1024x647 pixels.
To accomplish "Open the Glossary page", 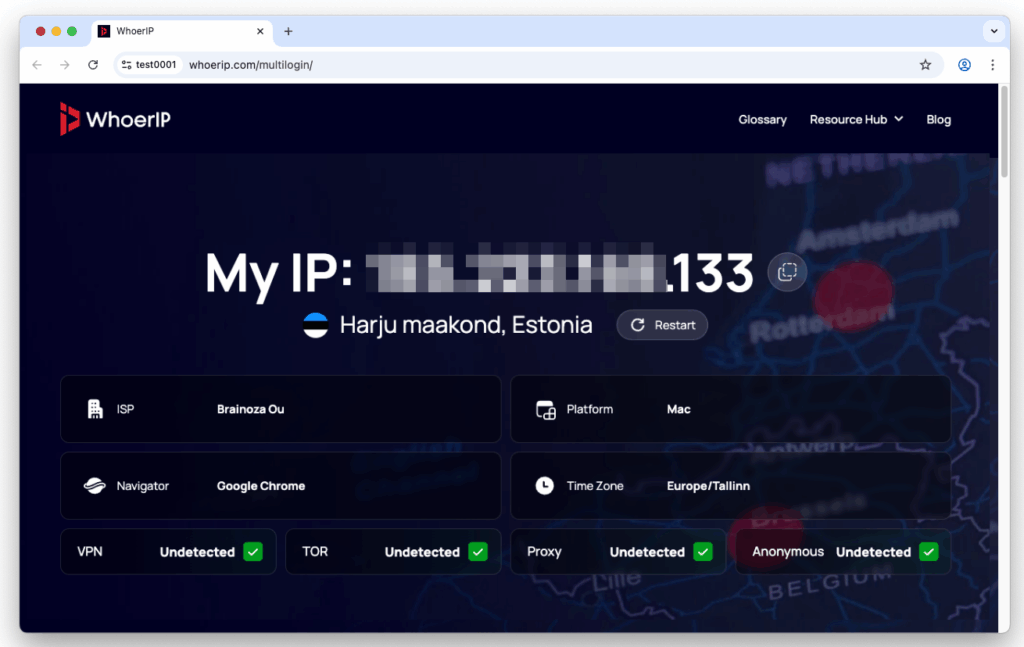I will tap(762, 119).
